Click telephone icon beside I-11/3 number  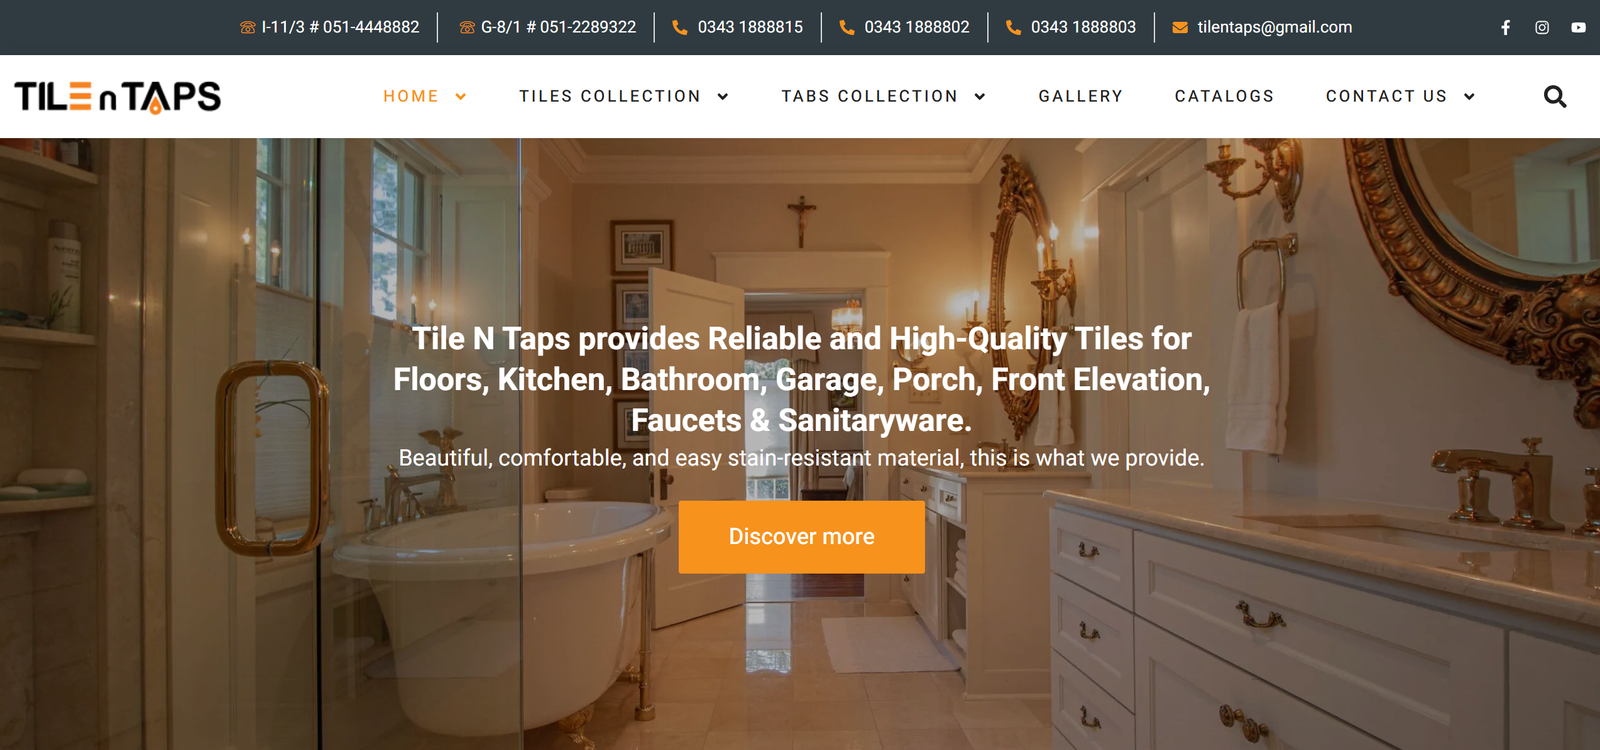(248, 28)
